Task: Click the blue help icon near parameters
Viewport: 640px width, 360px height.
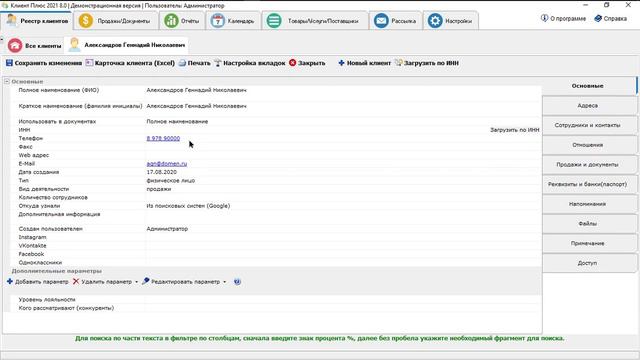Action: point(237,282)
